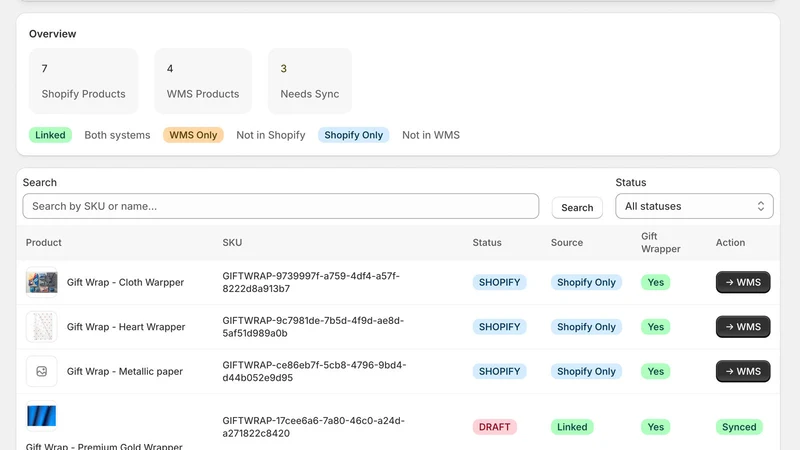The image size is (800, 450).
Task: Click the Shopify Only source badge for Metallic paper
Action: 586,371
